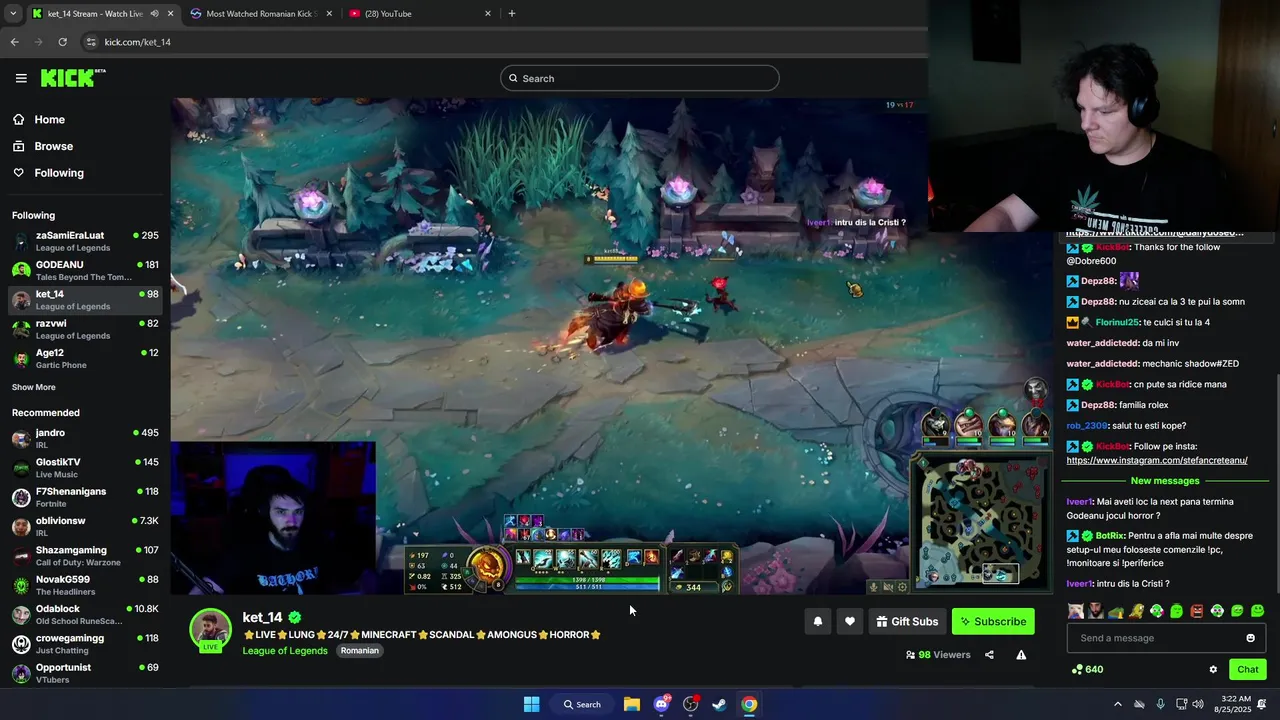Share the stream via share icon
The height and width of the screenshot is (720, 1280).
coord(989,655)
